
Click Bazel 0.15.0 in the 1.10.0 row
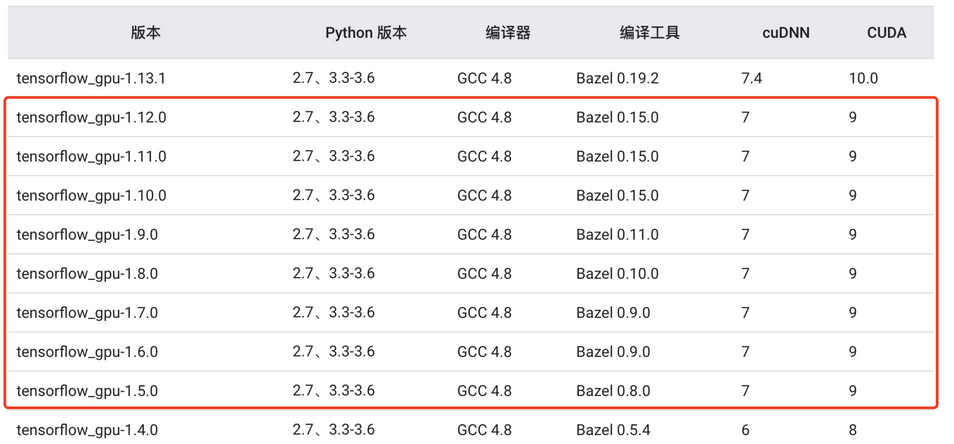pos(618,195)
